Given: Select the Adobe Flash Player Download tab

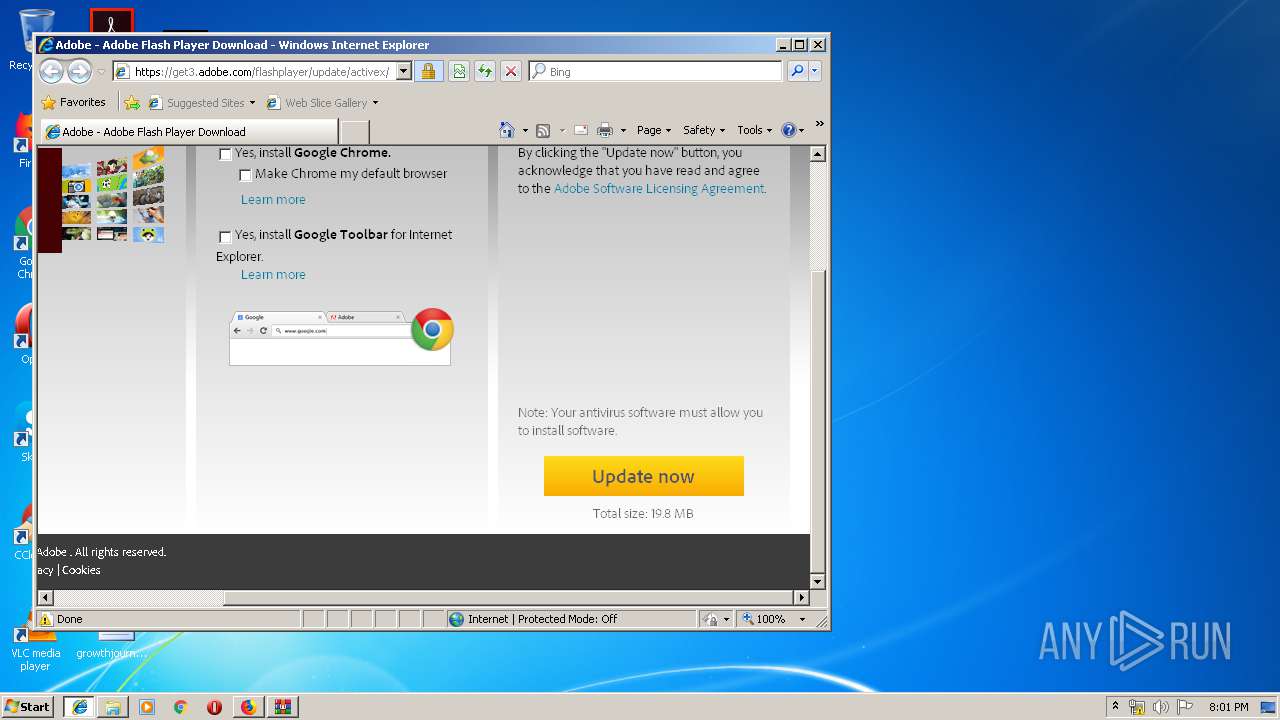Looking at the screenshot, I should [x=189, y=132].
